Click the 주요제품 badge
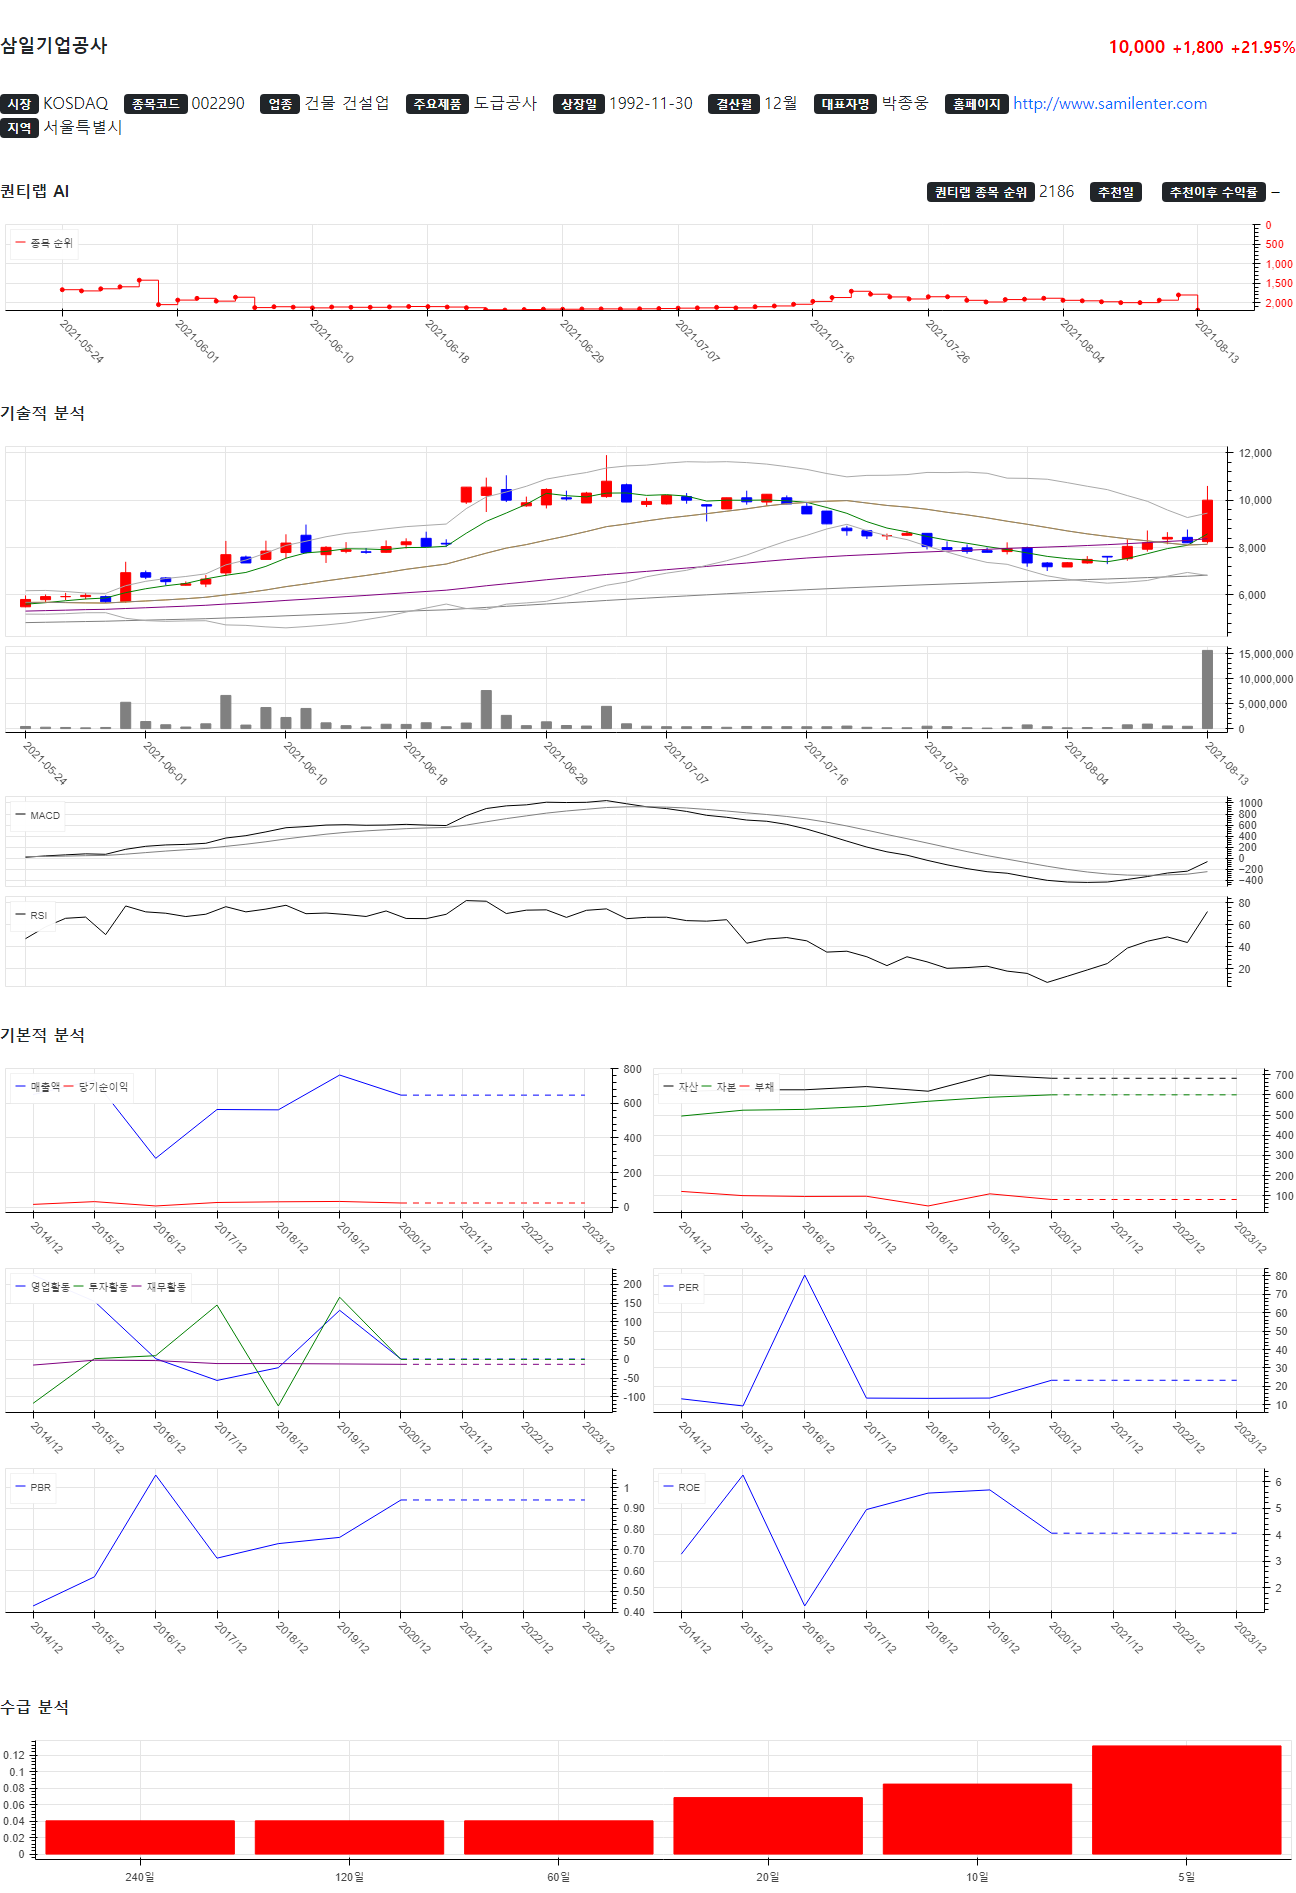1296x1893 pixels. (x=438, y=104)
